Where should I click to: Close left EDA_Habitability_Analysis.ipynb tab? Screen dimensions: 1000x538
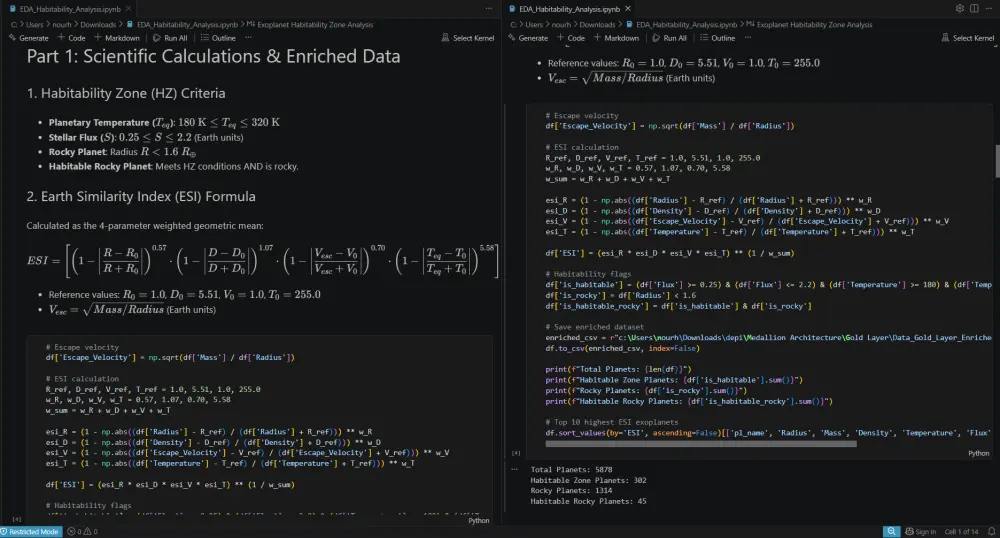(x=128, y=9)
